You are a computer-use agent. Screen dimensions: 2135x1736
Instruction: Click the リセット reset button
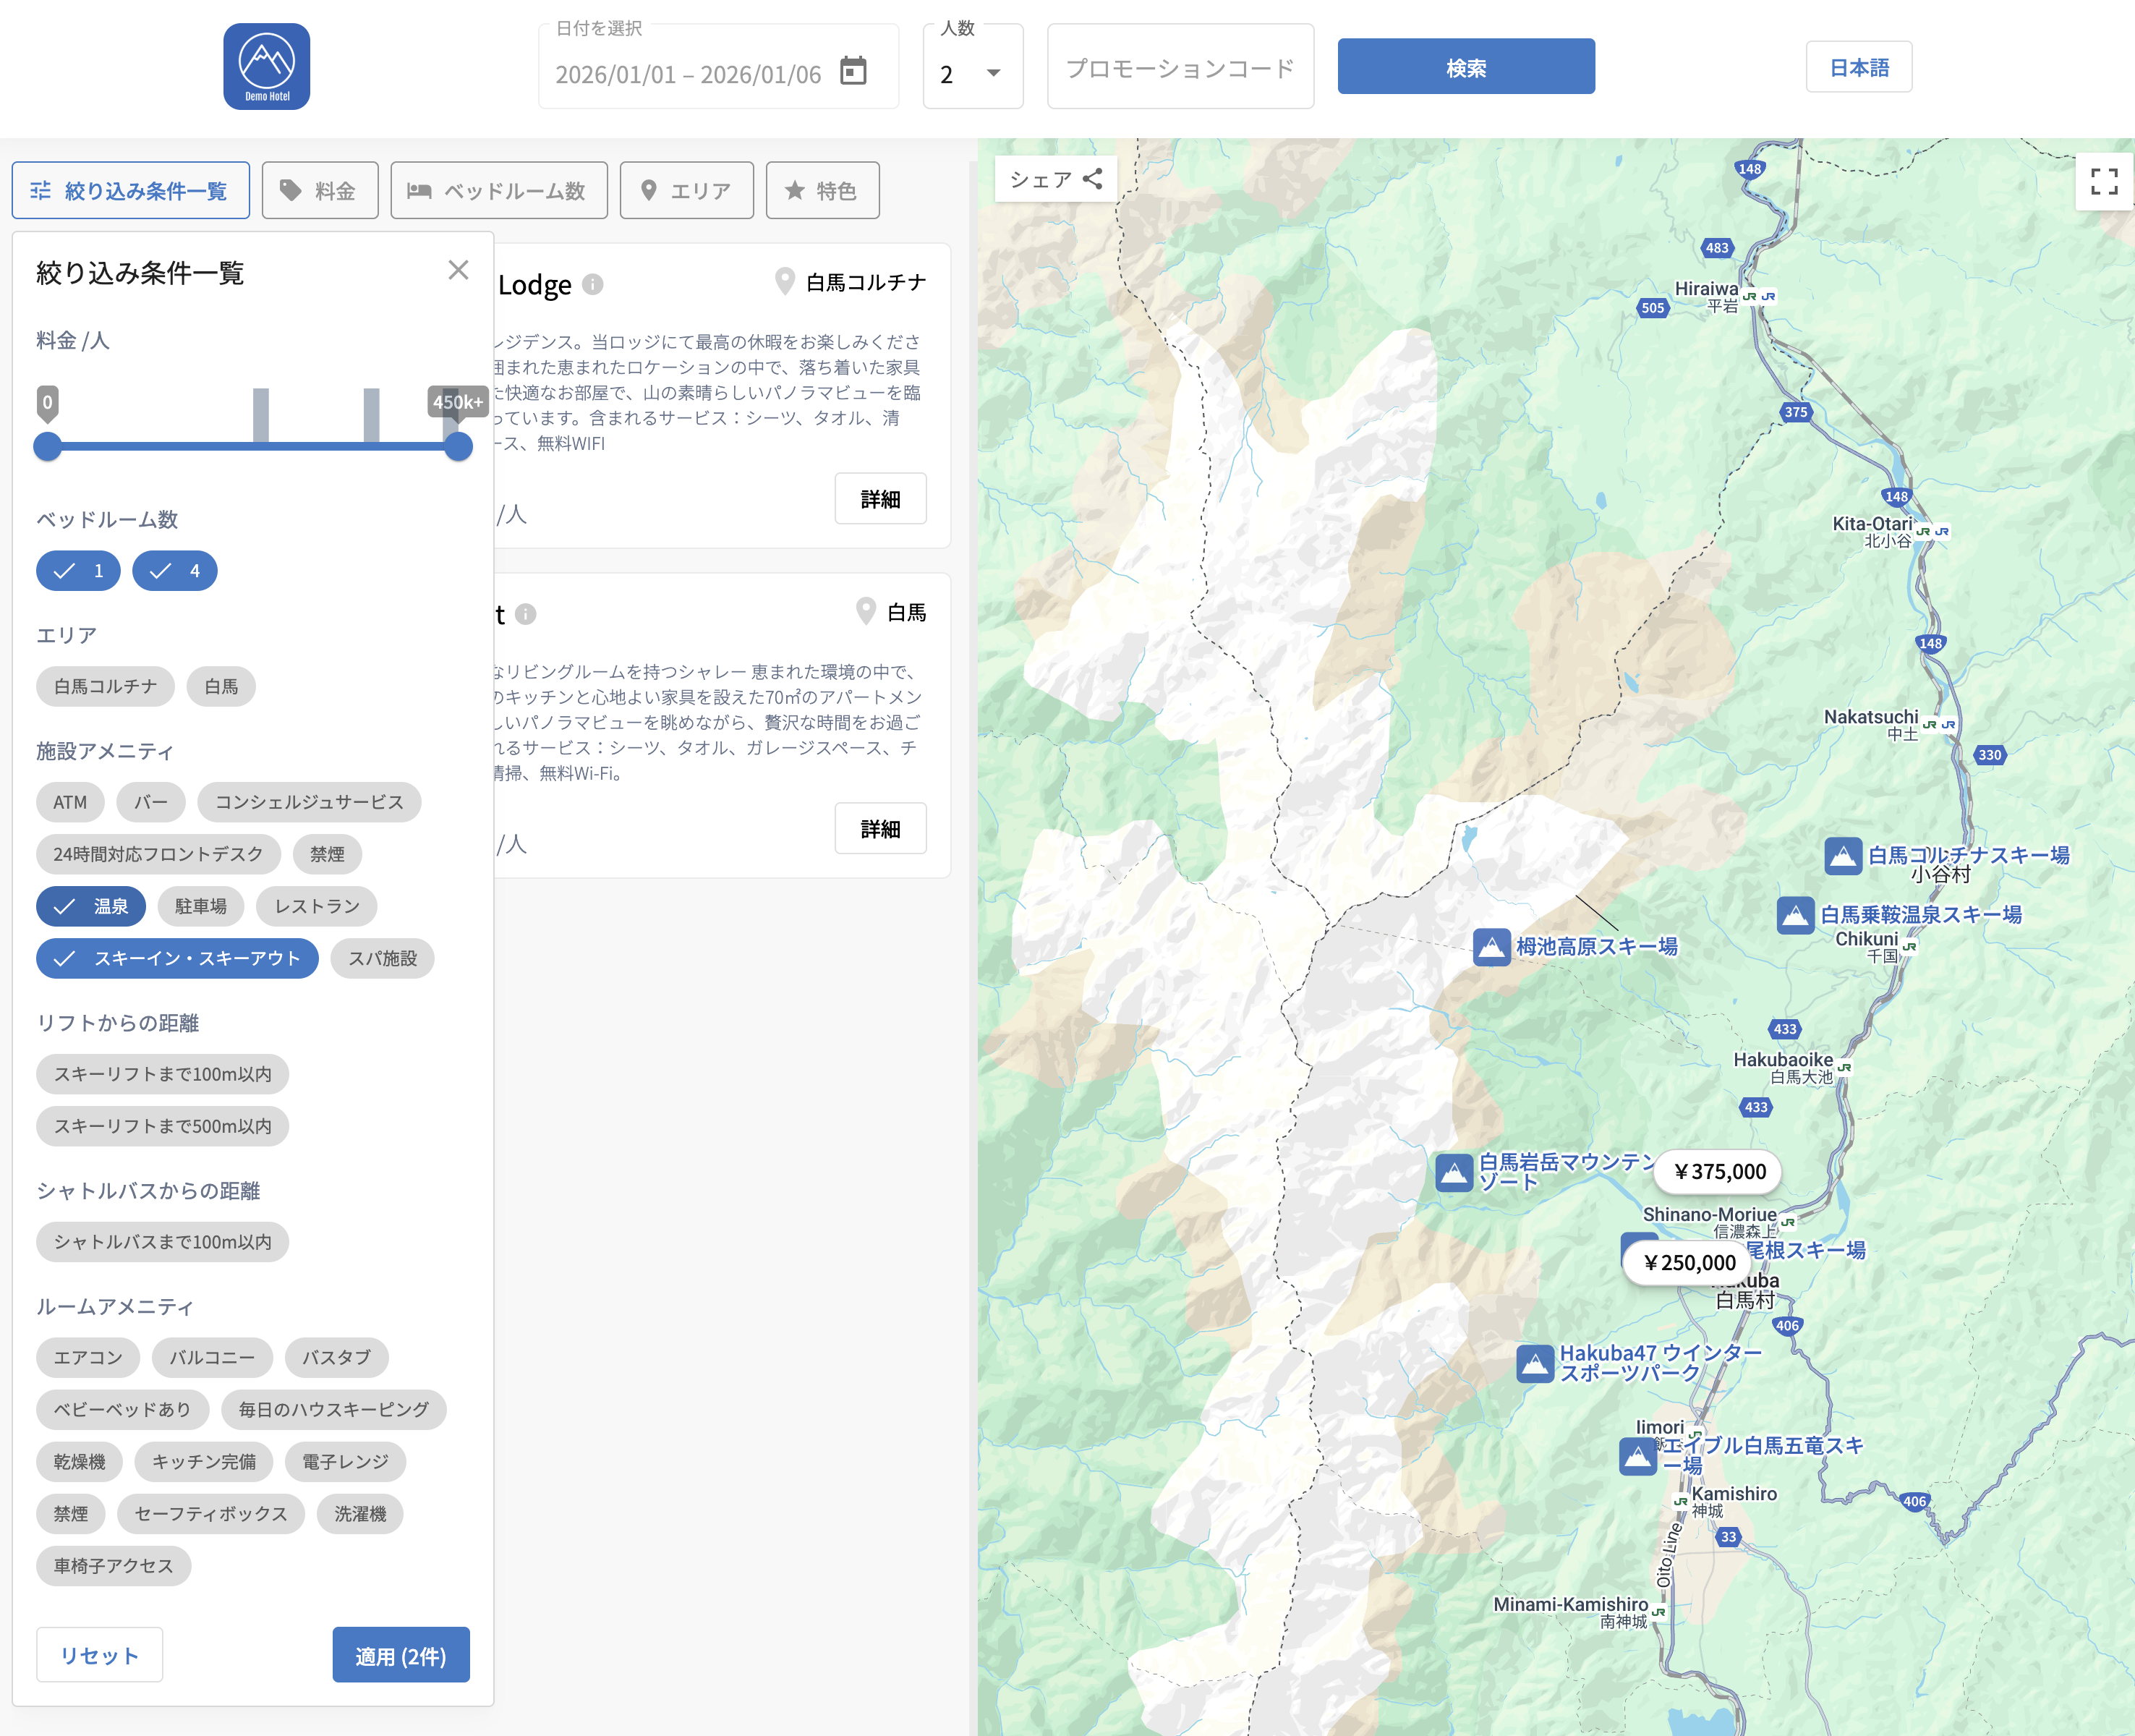click(99, 1655)
